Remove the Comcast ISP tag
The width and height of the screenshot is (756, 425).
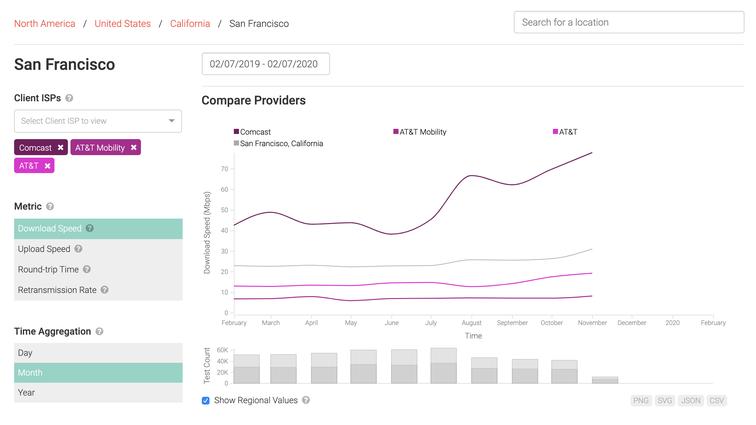tap(60, 147)
